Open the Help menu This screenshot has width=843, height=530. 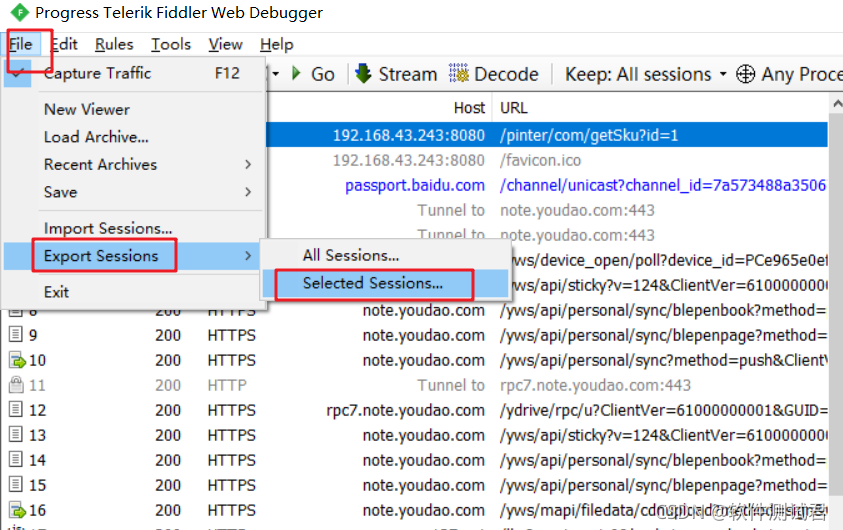tap(276, 44)
